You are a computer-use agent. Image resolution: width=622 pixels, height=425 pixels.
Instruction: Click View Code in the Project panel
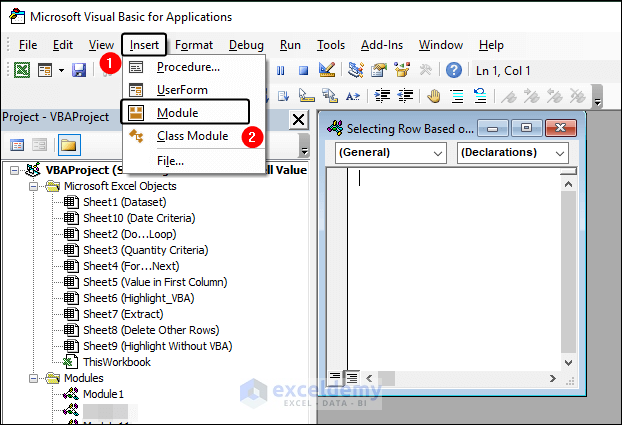[17, 145]
